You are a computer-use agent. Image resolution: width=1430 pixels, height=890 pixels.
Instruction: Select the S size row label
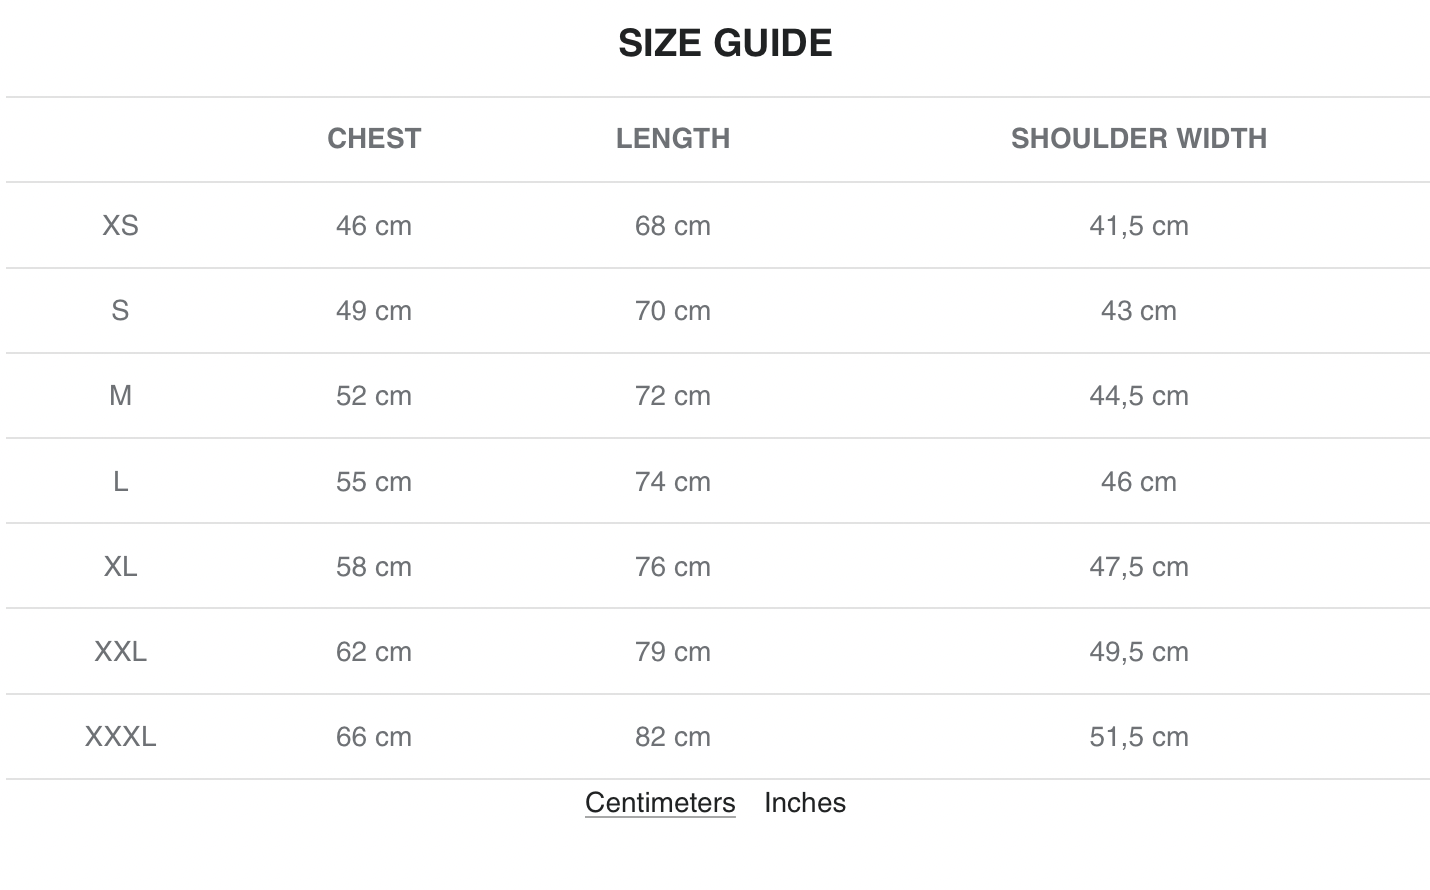point(120,310)
